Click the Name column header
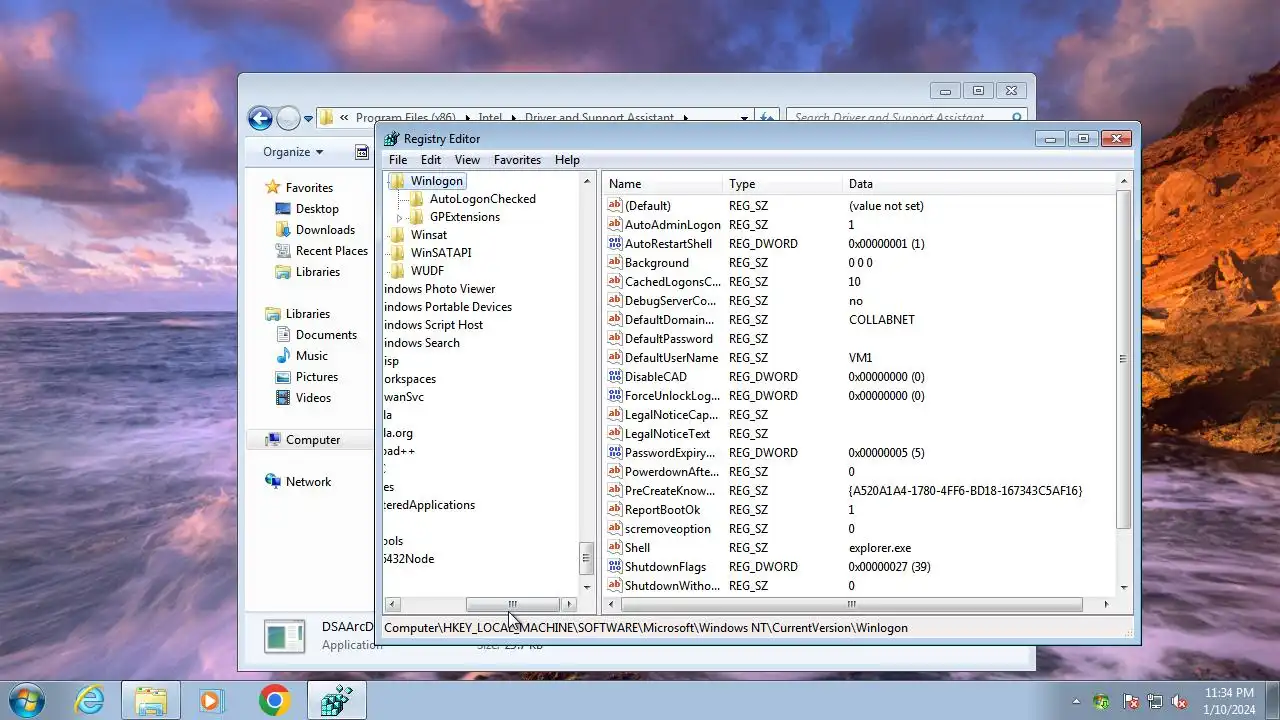 [663, 184]
